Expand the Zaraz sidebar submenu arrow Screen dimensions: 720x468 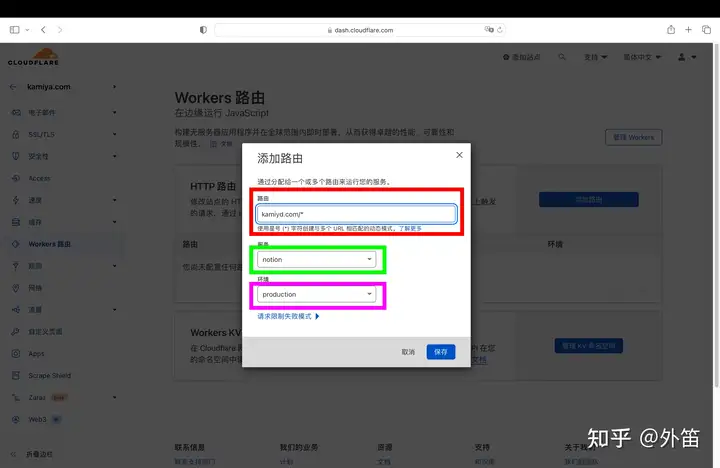[114, 397]
